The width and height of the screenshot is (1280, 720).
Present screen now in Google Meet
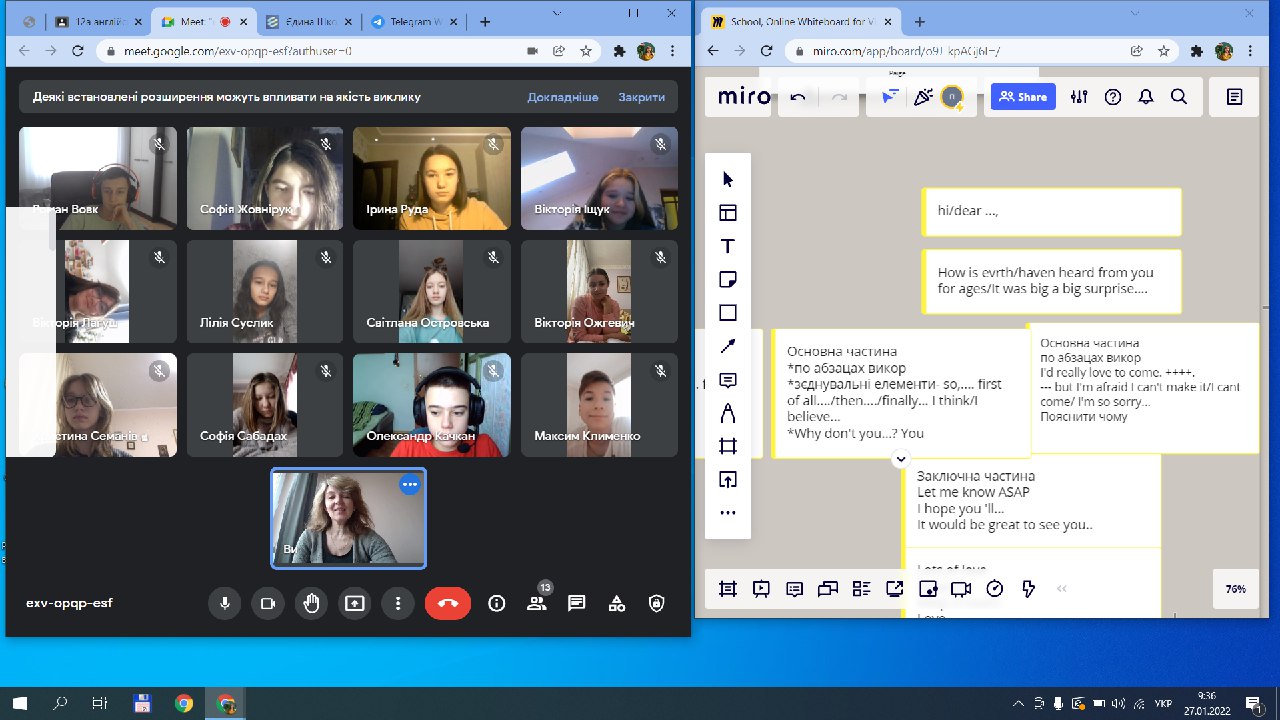[355, 603]
